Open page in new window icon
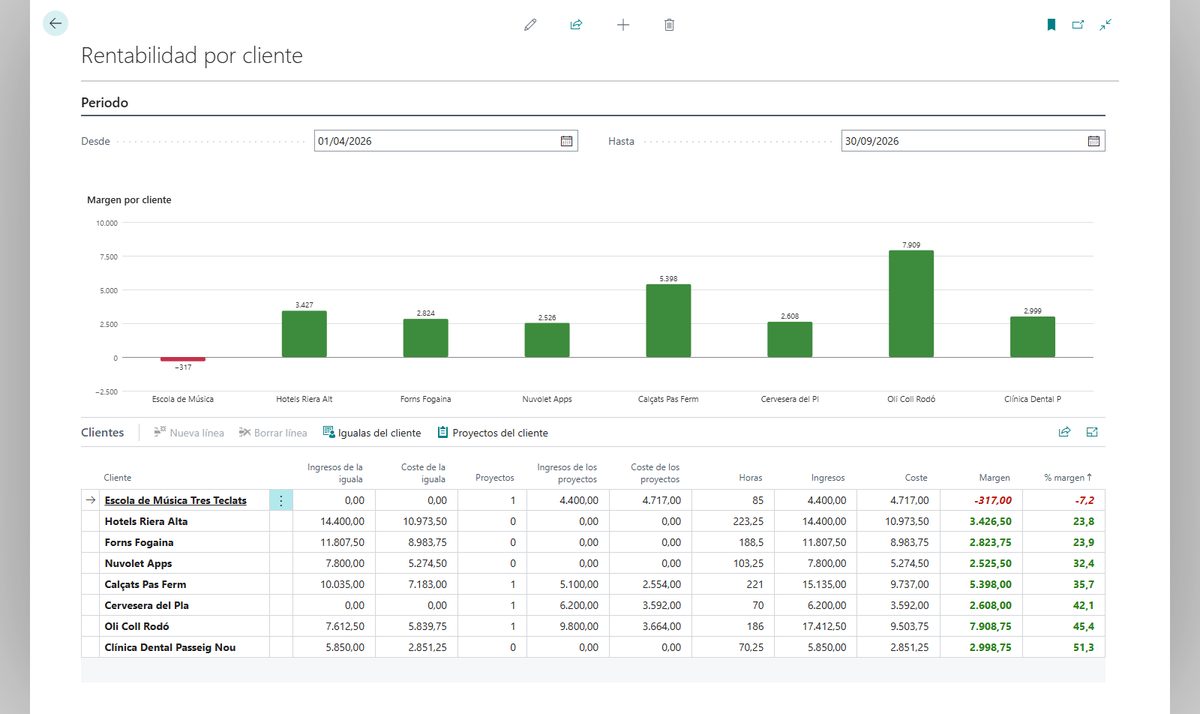Viewport: 1200px width, 714px height. [x=1078, y=24]
